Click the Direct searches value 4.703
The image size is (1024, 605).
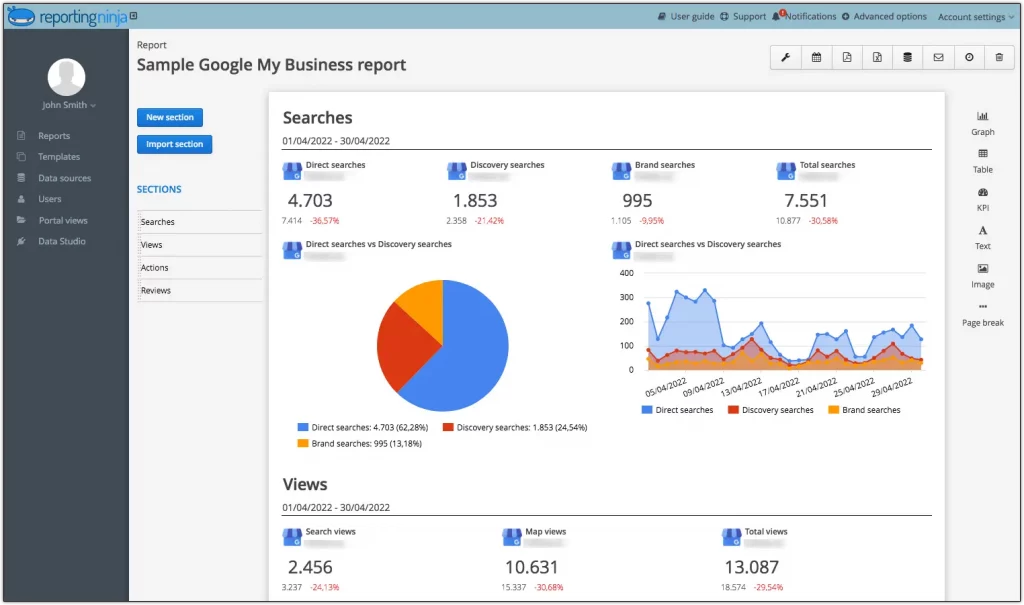310,201
